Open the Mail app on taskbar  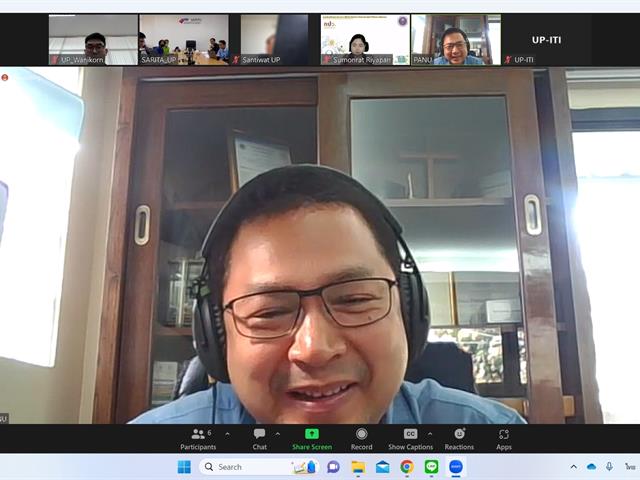click(382, 467)
